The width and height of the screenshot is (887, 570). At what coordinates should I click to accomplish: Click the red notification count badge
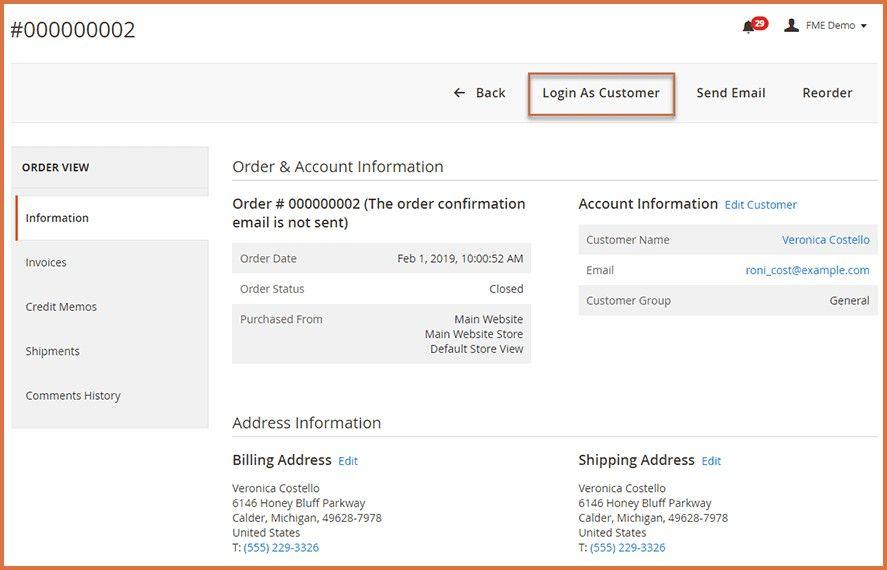[x=760, y=23]
